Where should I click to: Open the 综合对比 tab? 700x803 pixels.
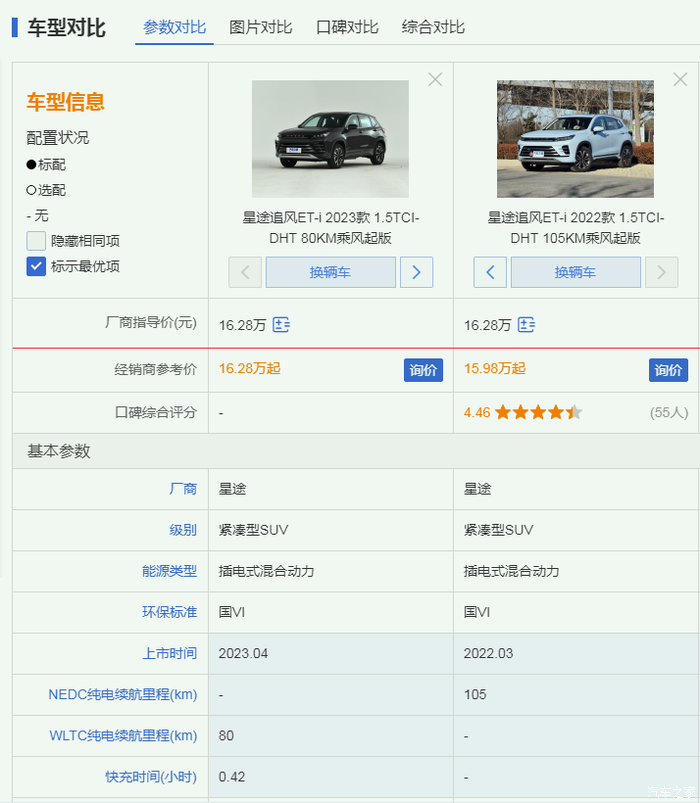pyautogui.click(x=433, y=27)
